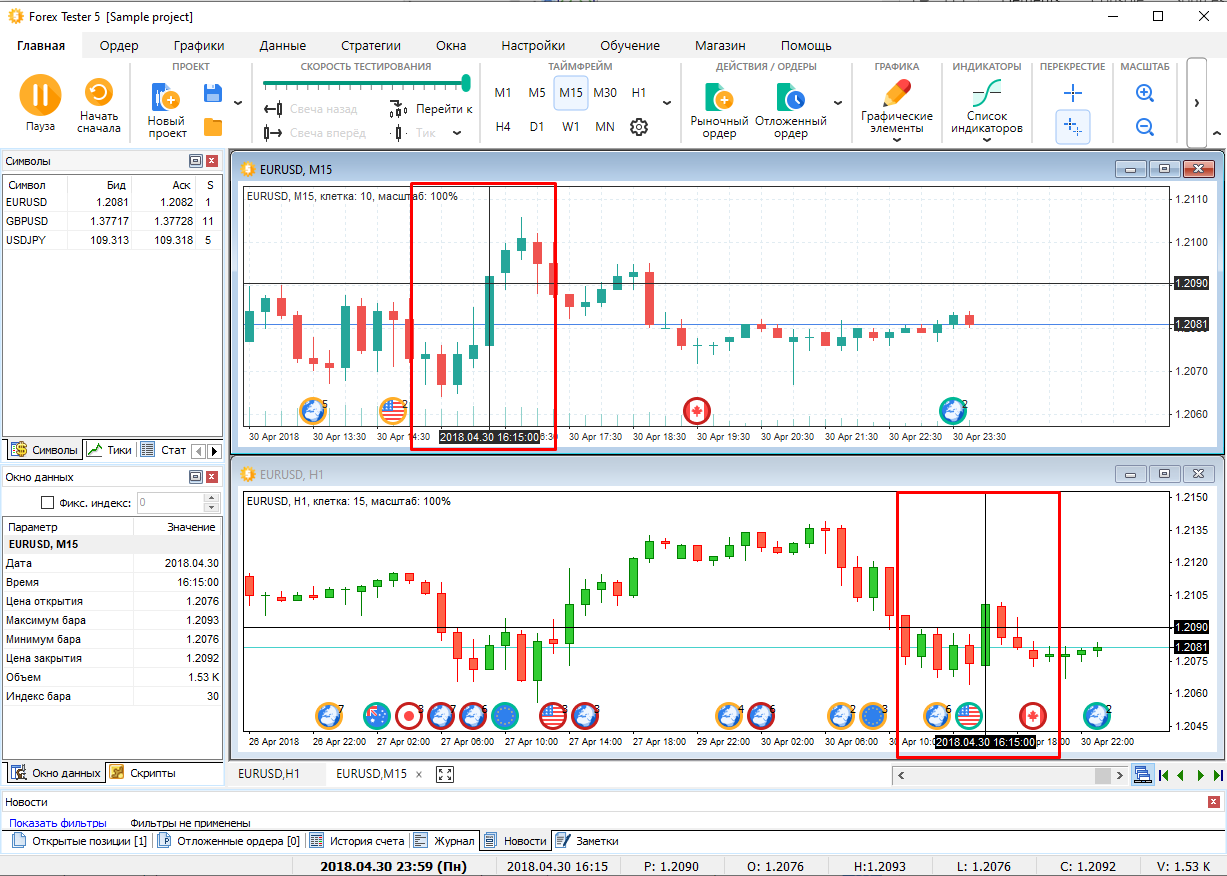Expand the Tick step dropdown arrow
Screen dimensions: 1227x876
tap(457, 133)
